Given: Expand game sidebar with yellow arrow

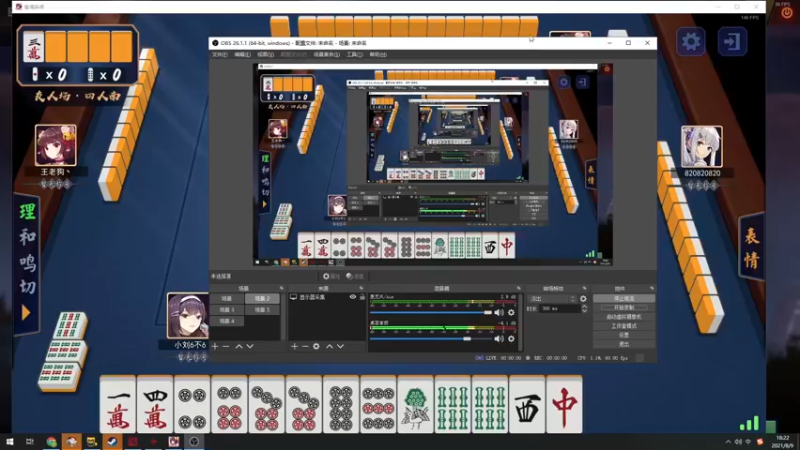Looking at the screenshot, I should (26, 312).
